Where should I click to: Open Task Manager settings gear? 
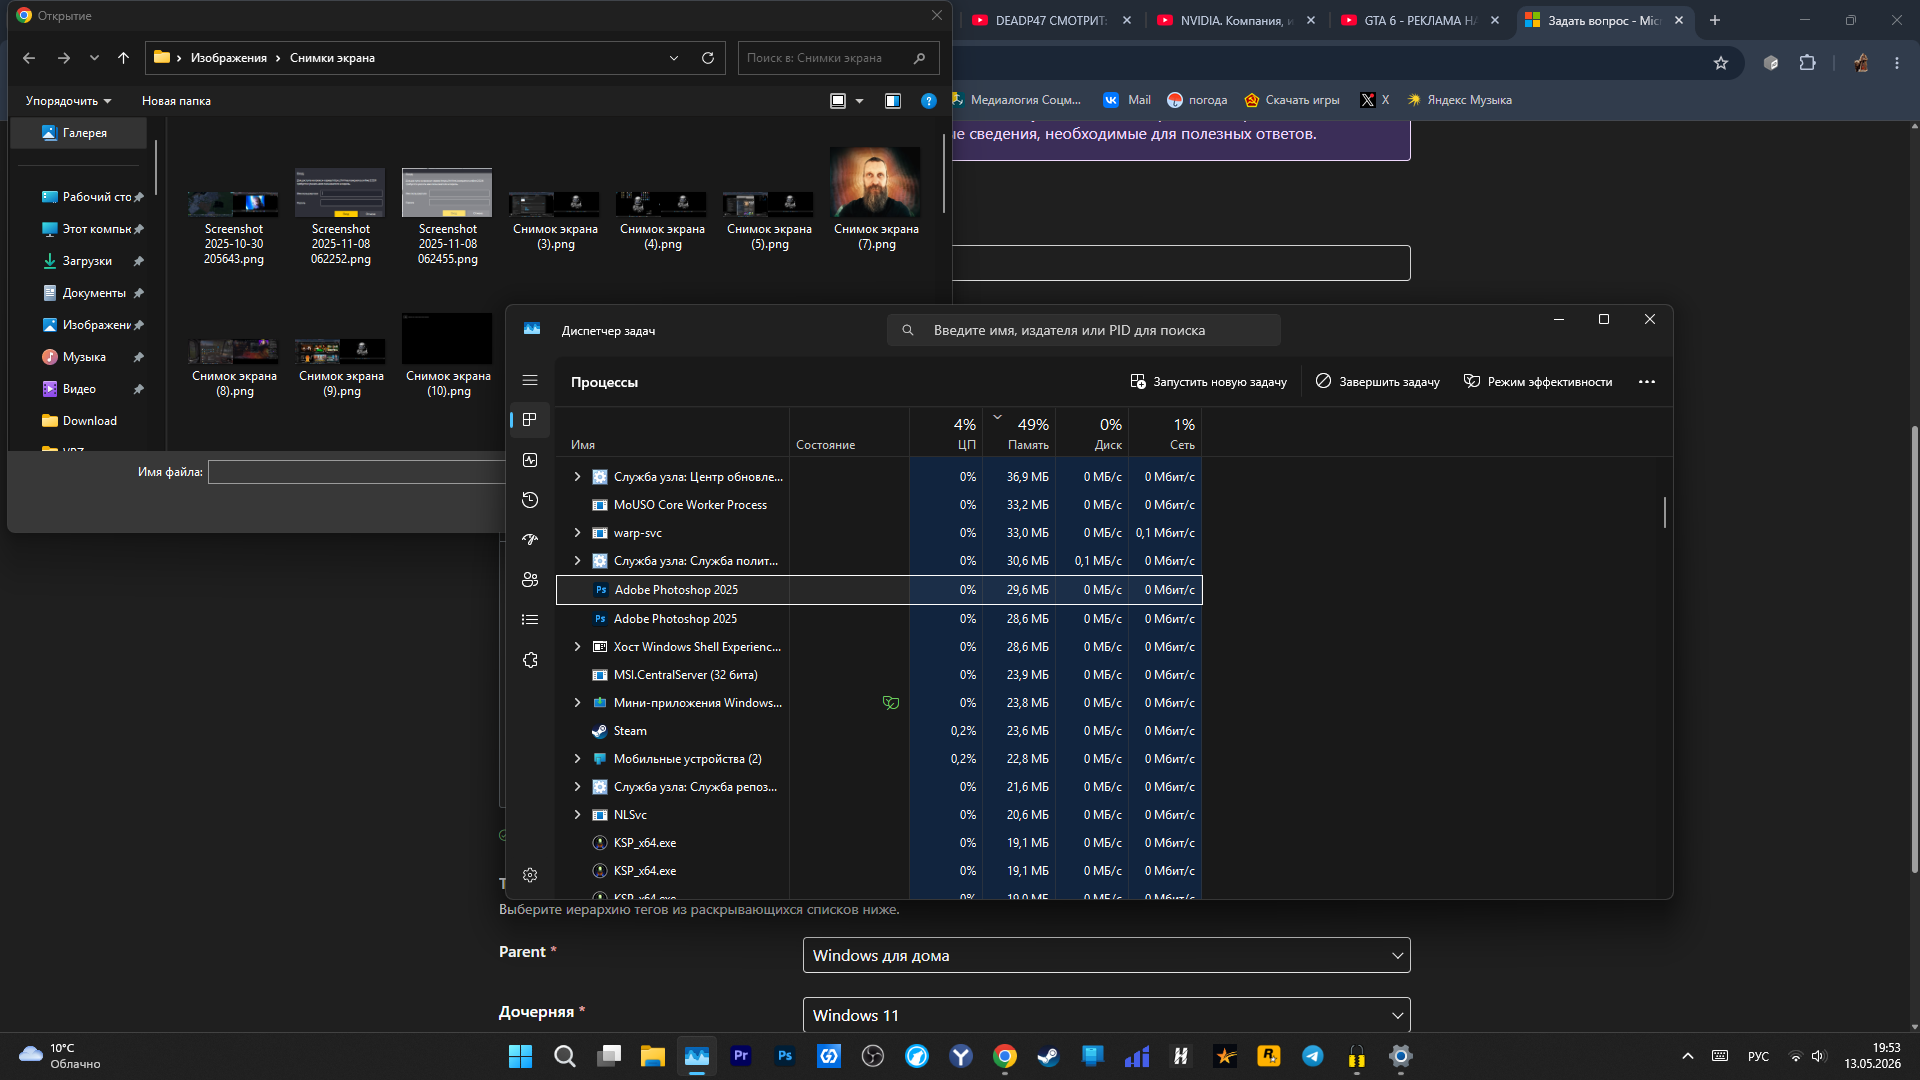[530, 875]
